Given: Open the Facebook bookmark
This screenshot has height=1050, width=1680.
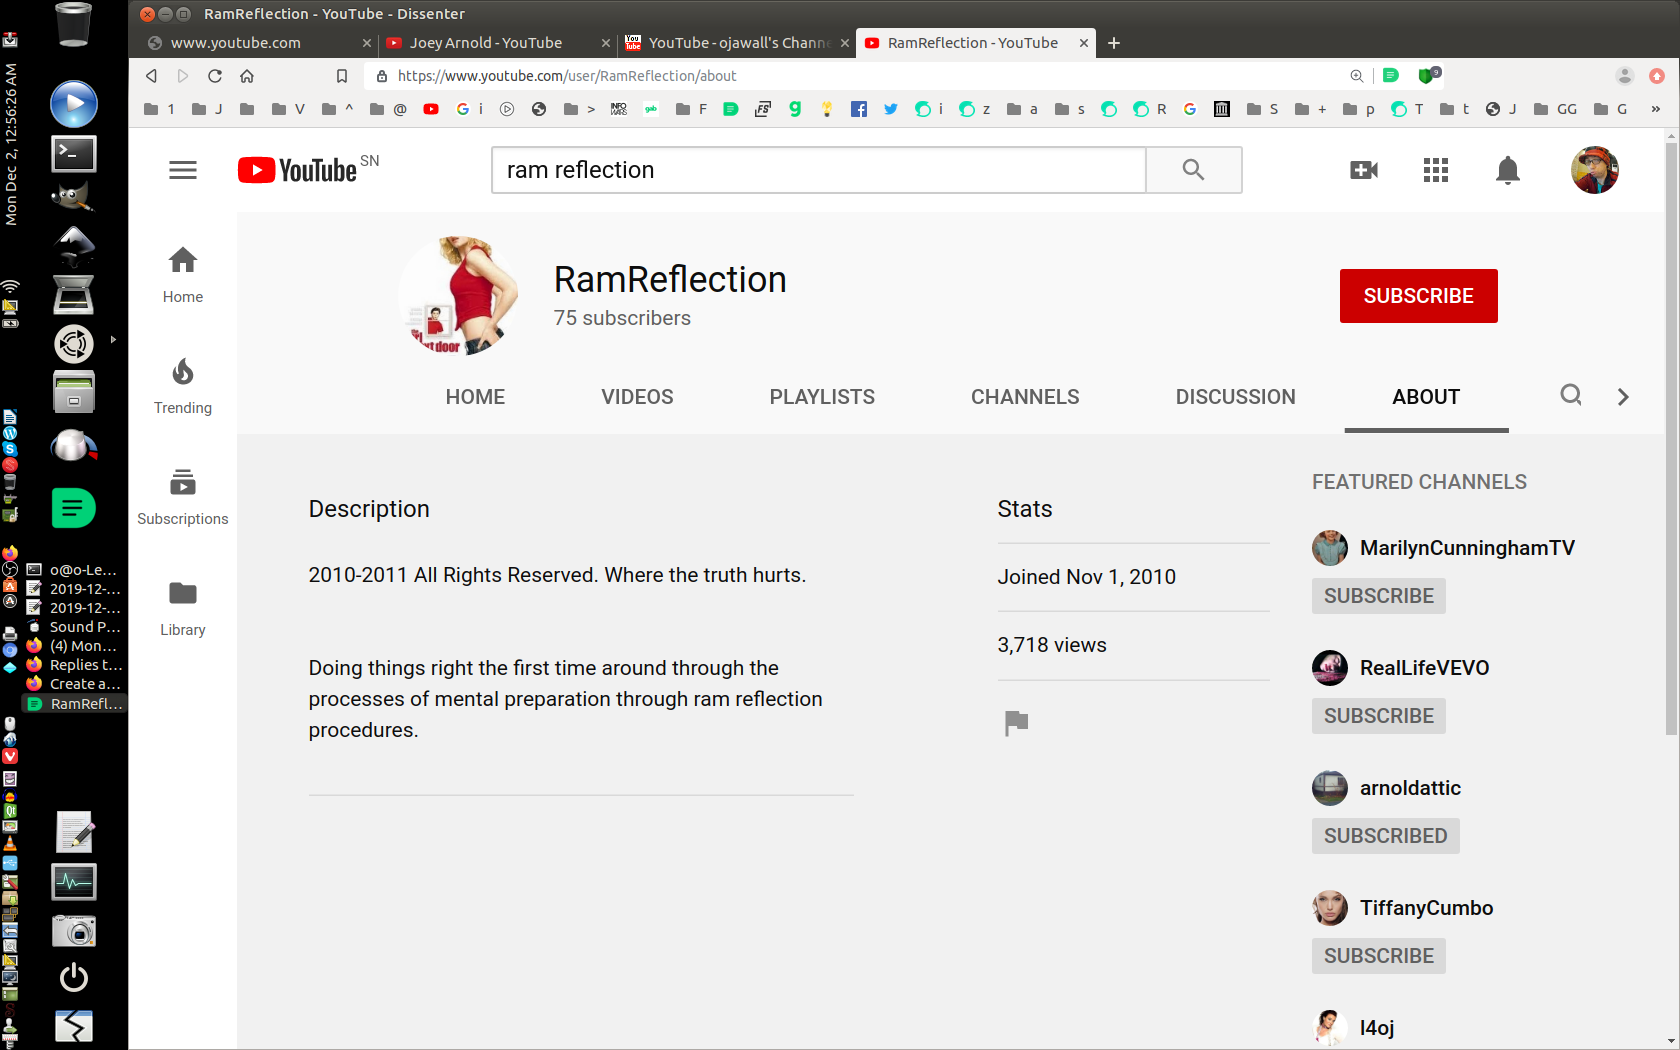Looking at the screenshot, I should [x=859, y=109].
